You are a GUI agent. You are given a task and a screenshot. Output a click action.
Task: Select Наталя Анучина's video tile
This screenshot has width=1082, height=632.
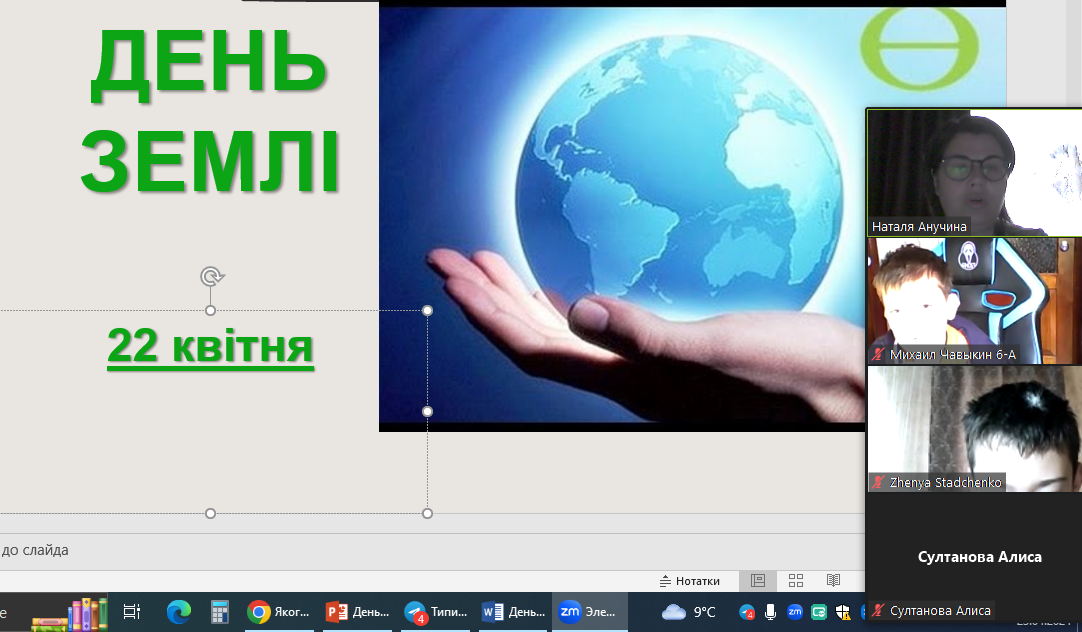[x=974, y=172]
